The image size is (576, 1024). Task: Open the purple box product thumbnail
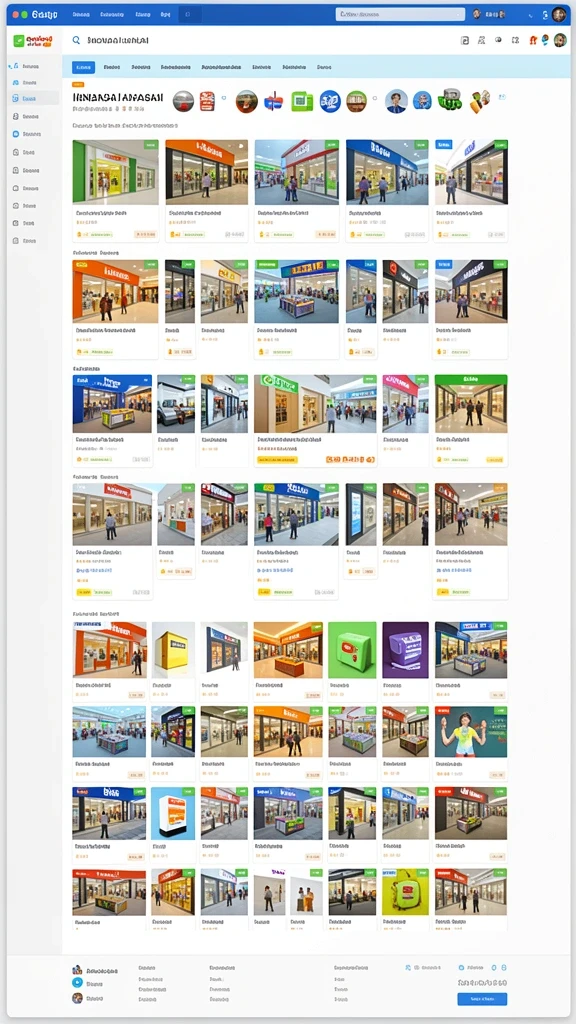click(405, 650)
